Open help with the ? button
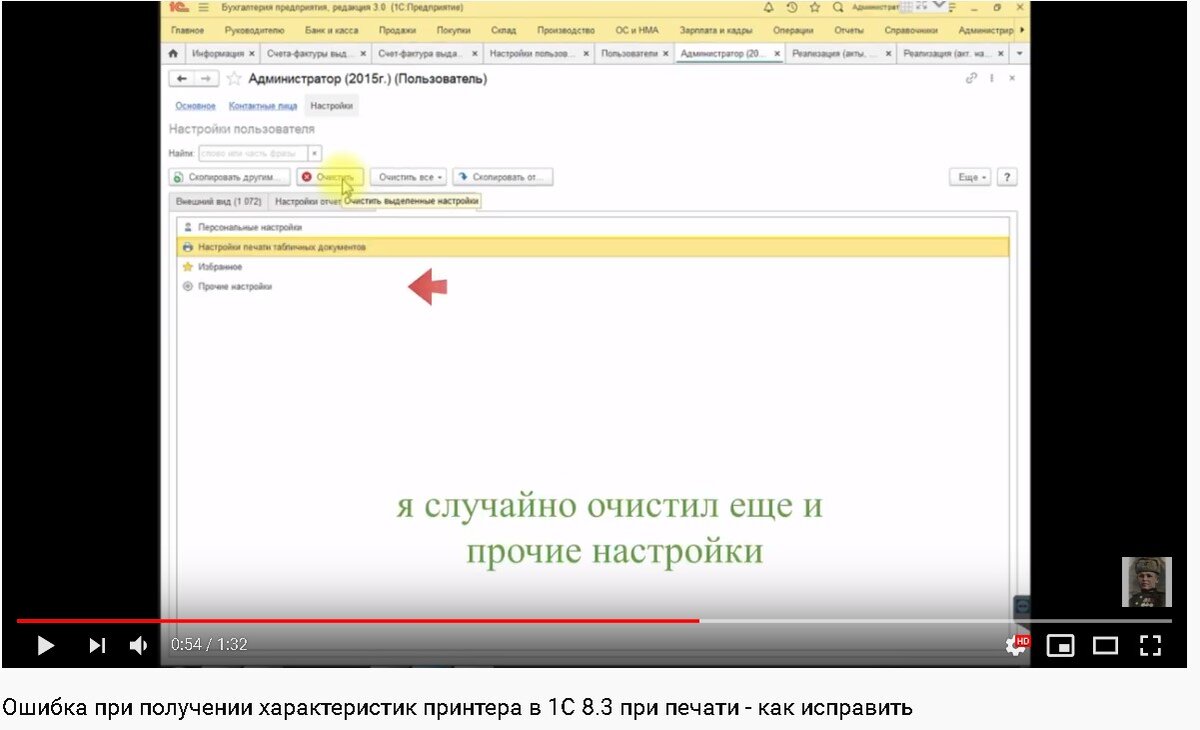 pyautogui.click(x=1007, y=177)
